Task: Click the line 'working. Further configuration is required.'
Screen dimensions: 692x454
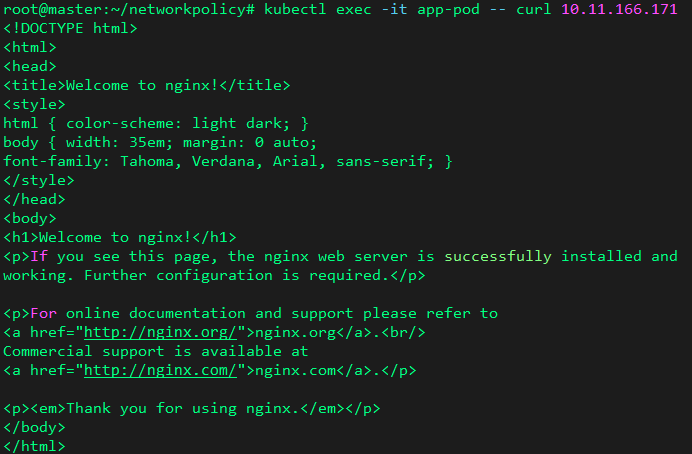Action: pyautogui.click(x=214, y=275)
